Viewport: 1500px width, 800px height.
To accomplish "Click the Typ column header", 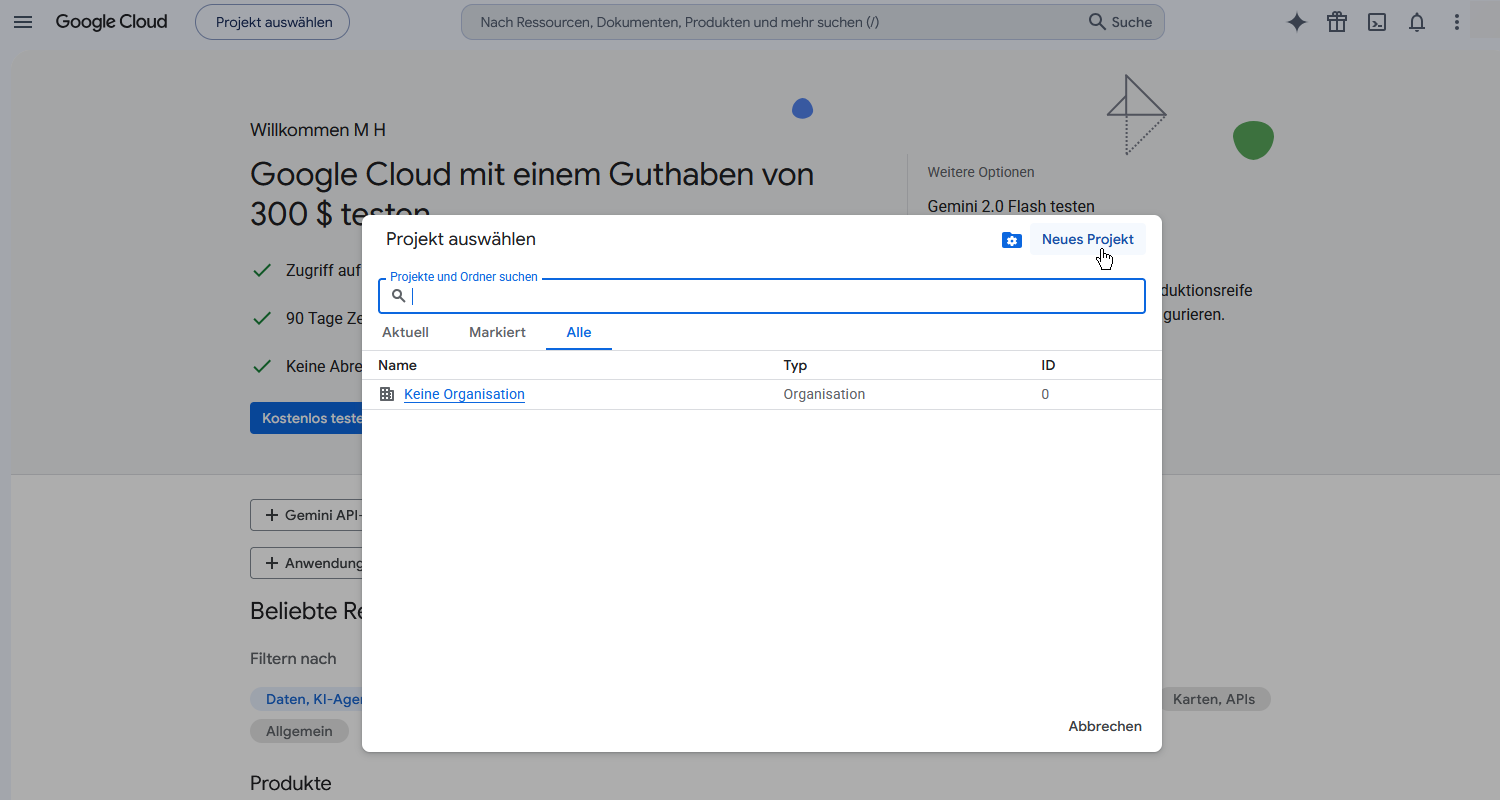I will tap(795, 365).
